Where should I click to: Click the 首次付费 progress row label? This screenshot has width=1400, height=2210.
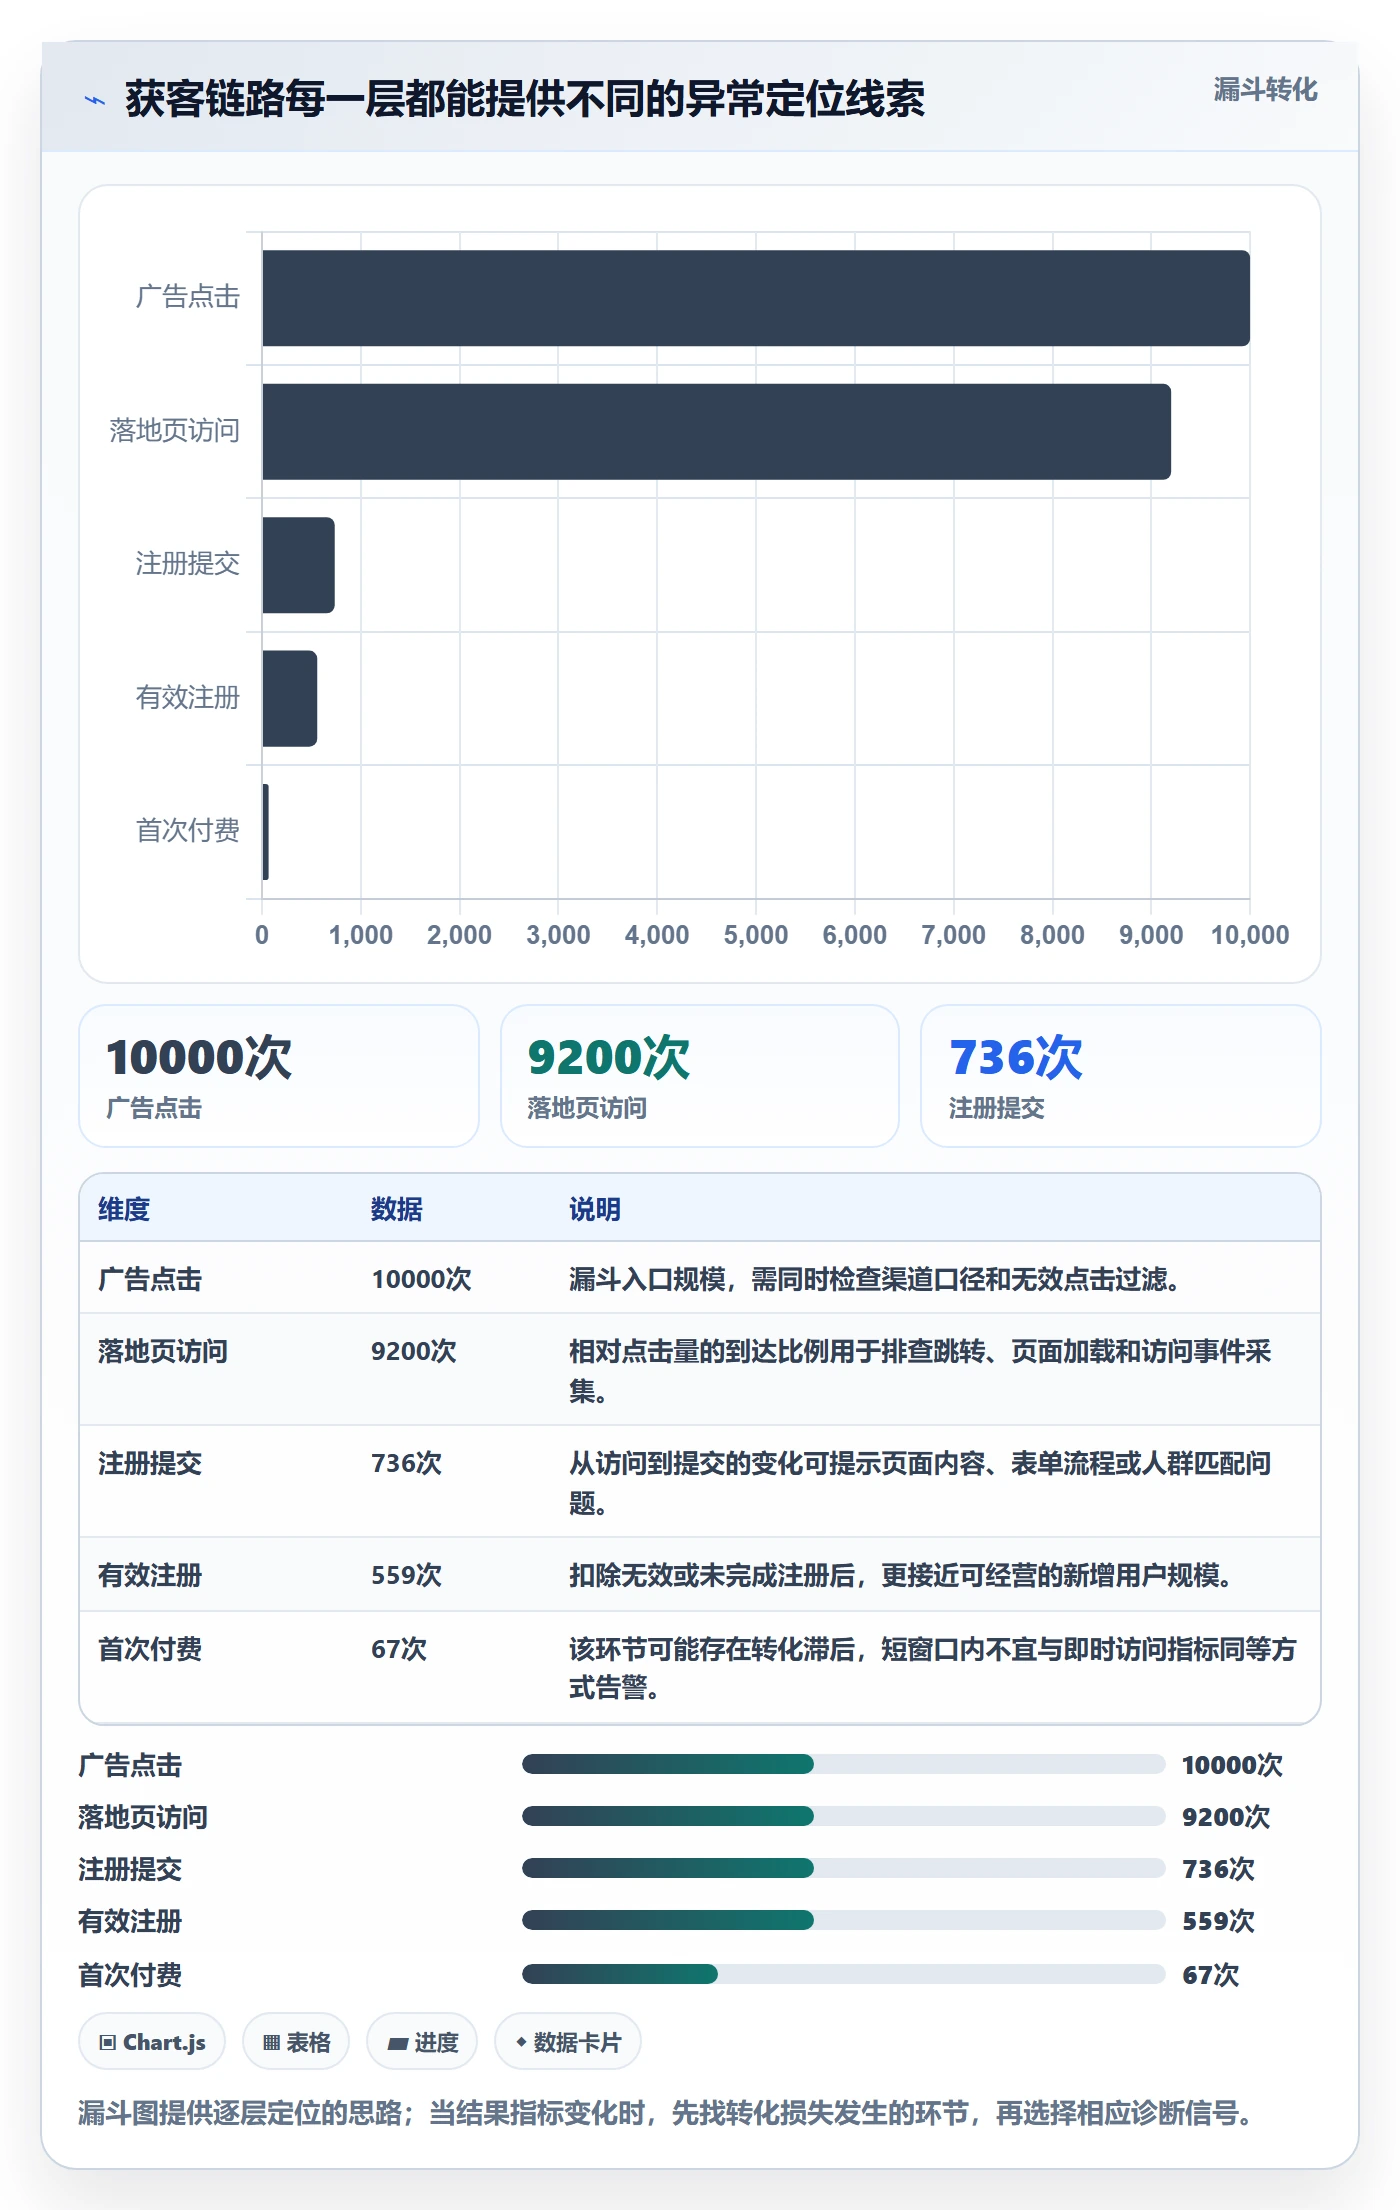coord(130,1975)
